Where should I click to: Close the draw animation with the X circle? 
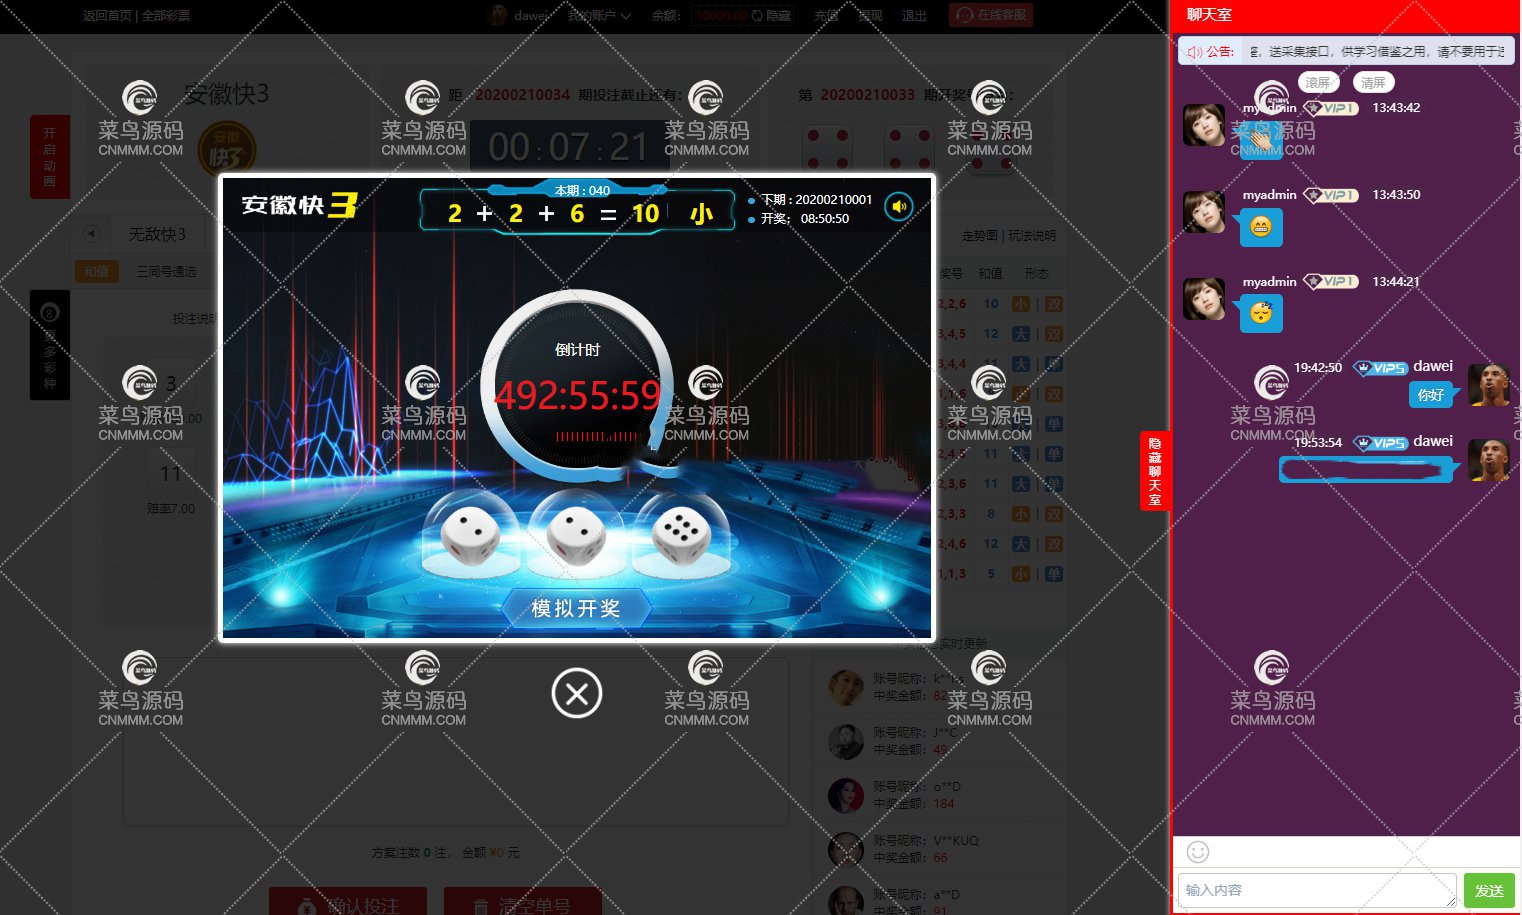[577, 693]
